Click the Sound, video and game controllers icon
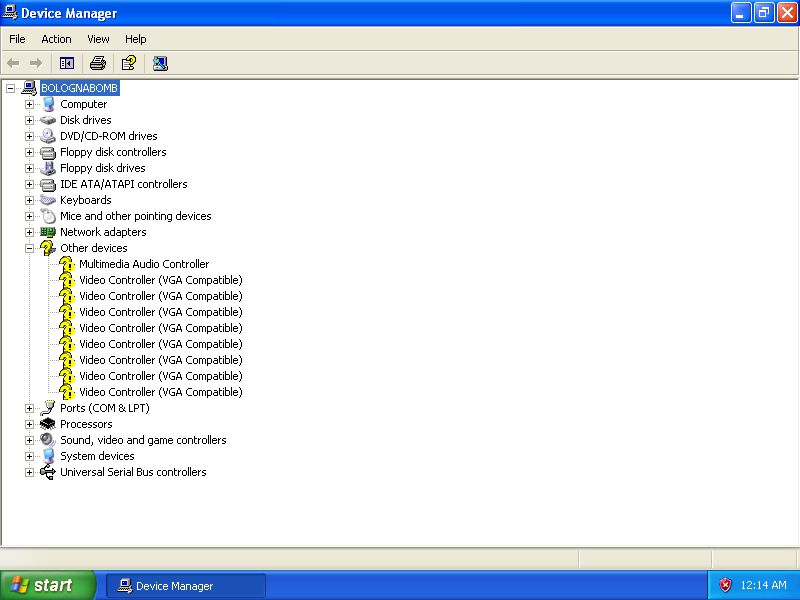Viewport: 800px width, 600px height. (48, 440)
